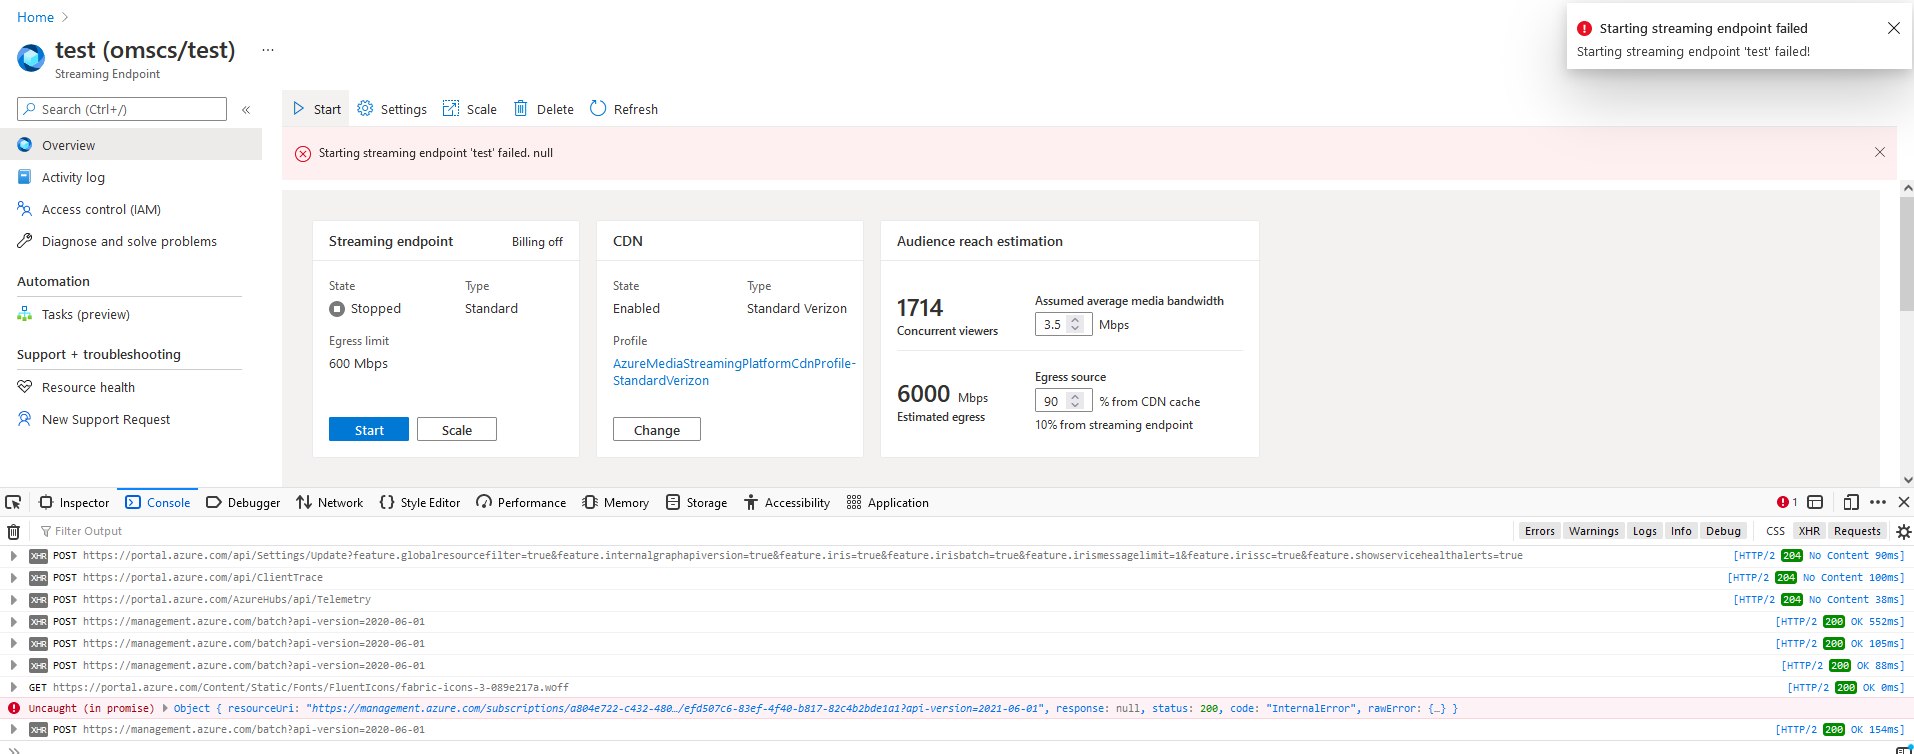Close the failed notification toast
This screenshot has width=1914, height=754.
(x=1893, y=28)
